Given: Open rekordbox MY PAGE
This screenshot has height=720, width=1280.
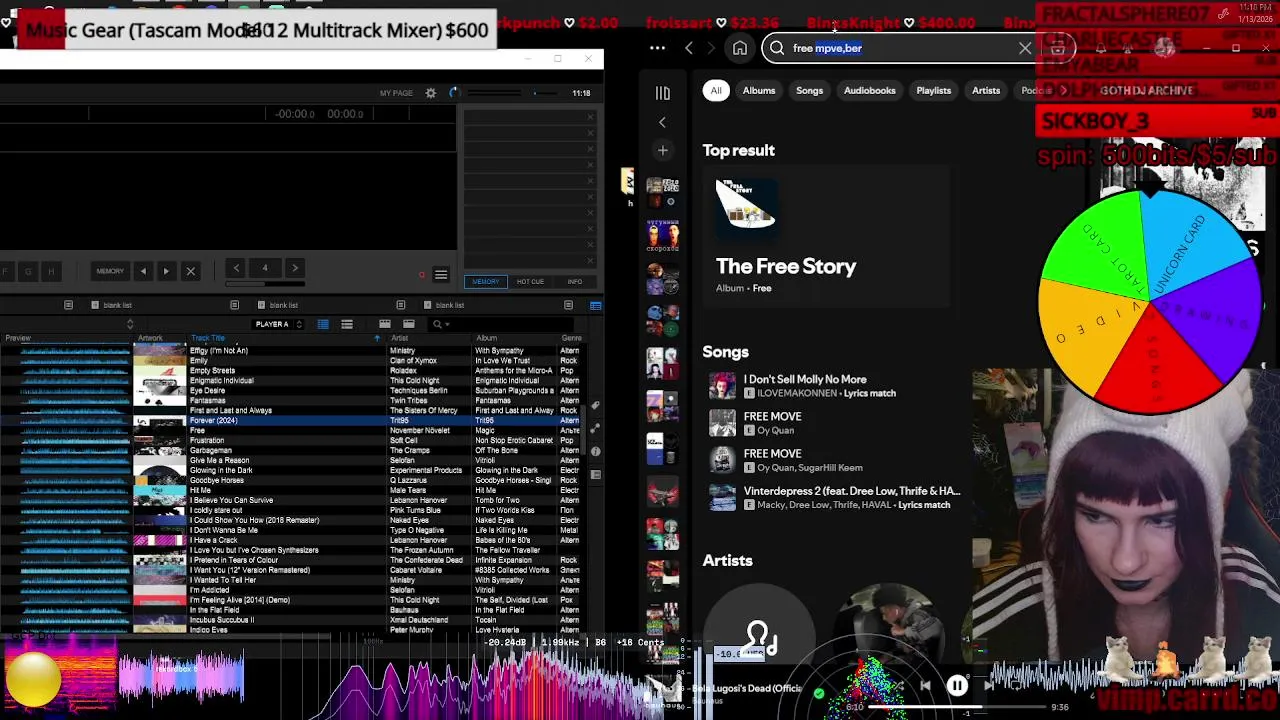Looking at the screenshot, I should coord(396,93).
